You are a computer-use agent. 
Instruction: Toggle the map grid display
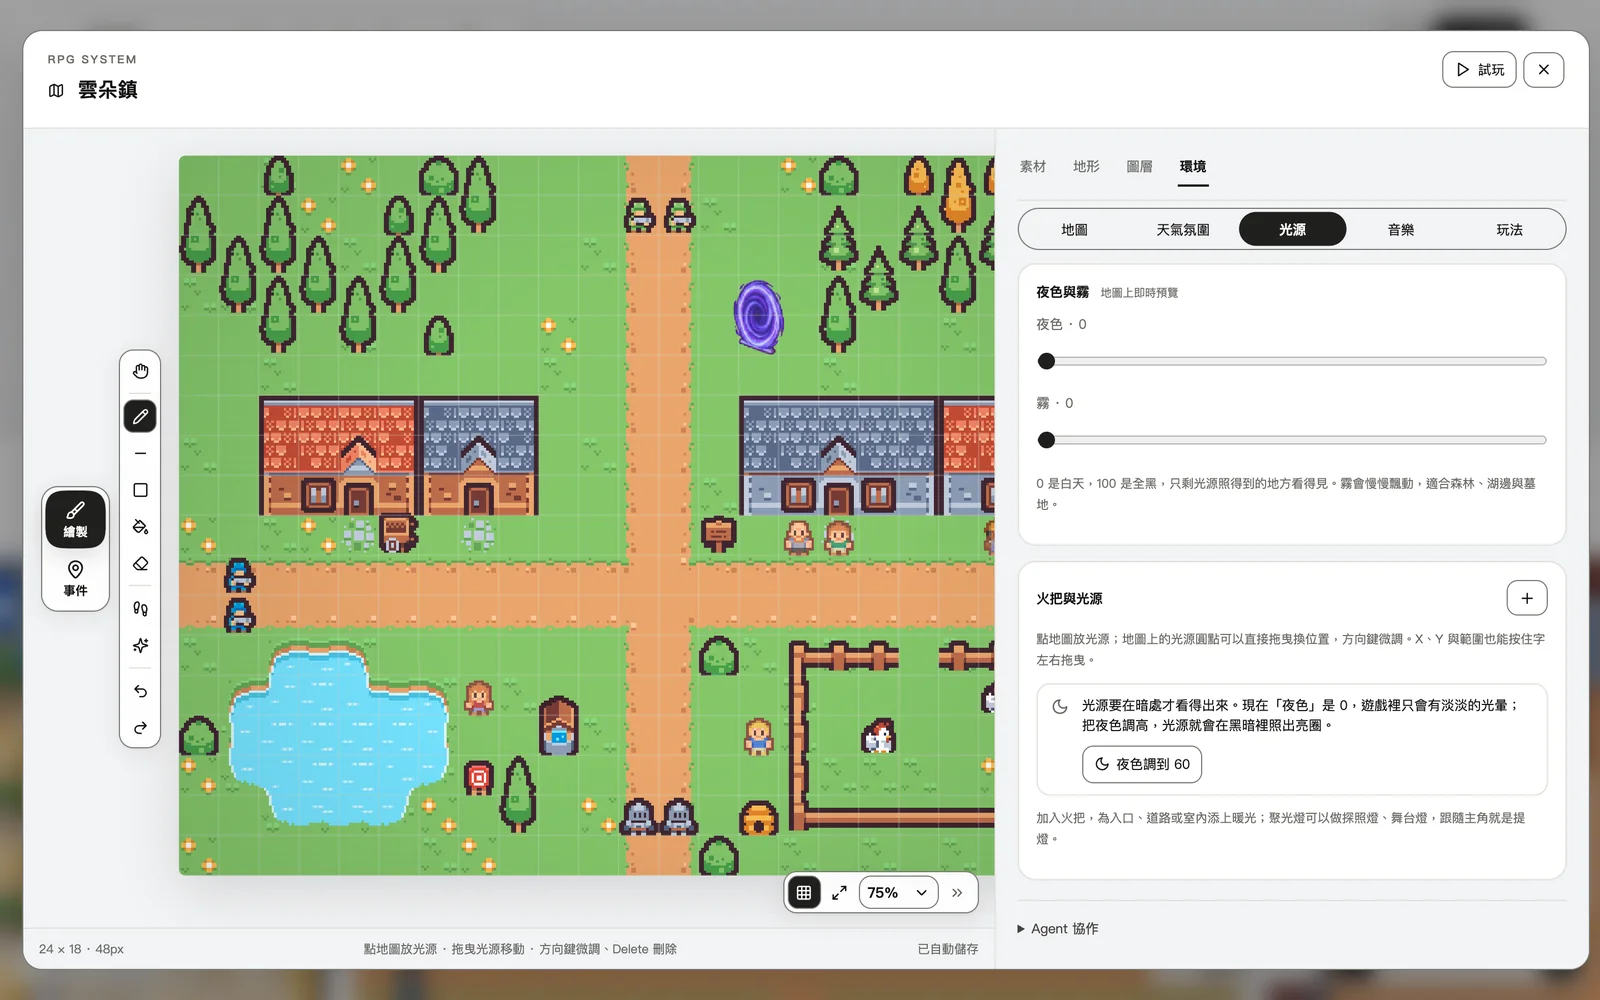pos(804,893)
